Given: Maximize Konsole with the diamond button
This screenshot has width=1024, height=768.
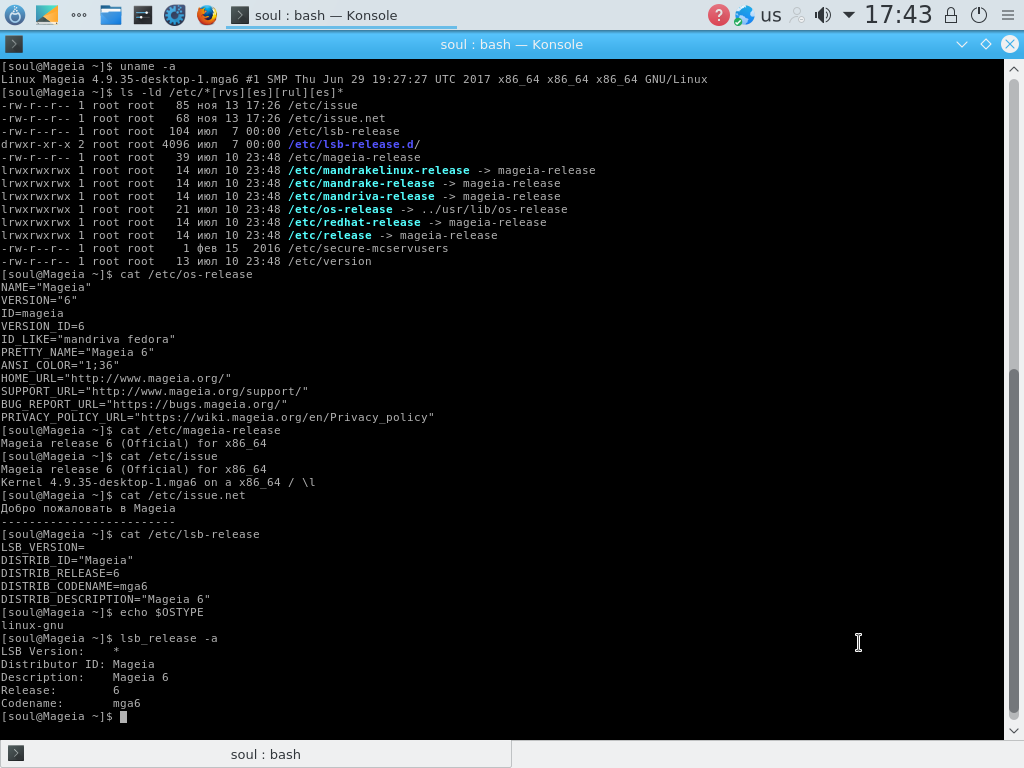Looking at the screenshot, I should (x=985, y=44).
